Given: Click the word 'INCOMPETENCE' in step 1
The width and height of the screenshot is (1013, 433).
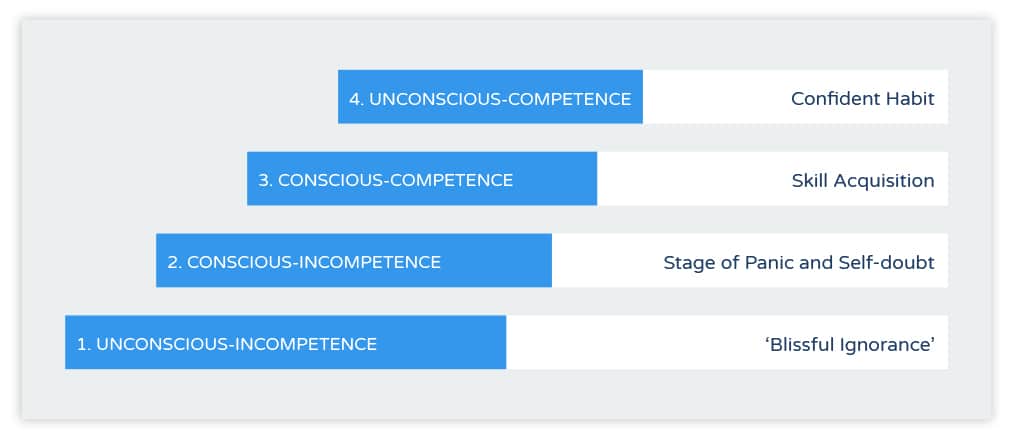Looking at the screenshot, I should 304,344.
